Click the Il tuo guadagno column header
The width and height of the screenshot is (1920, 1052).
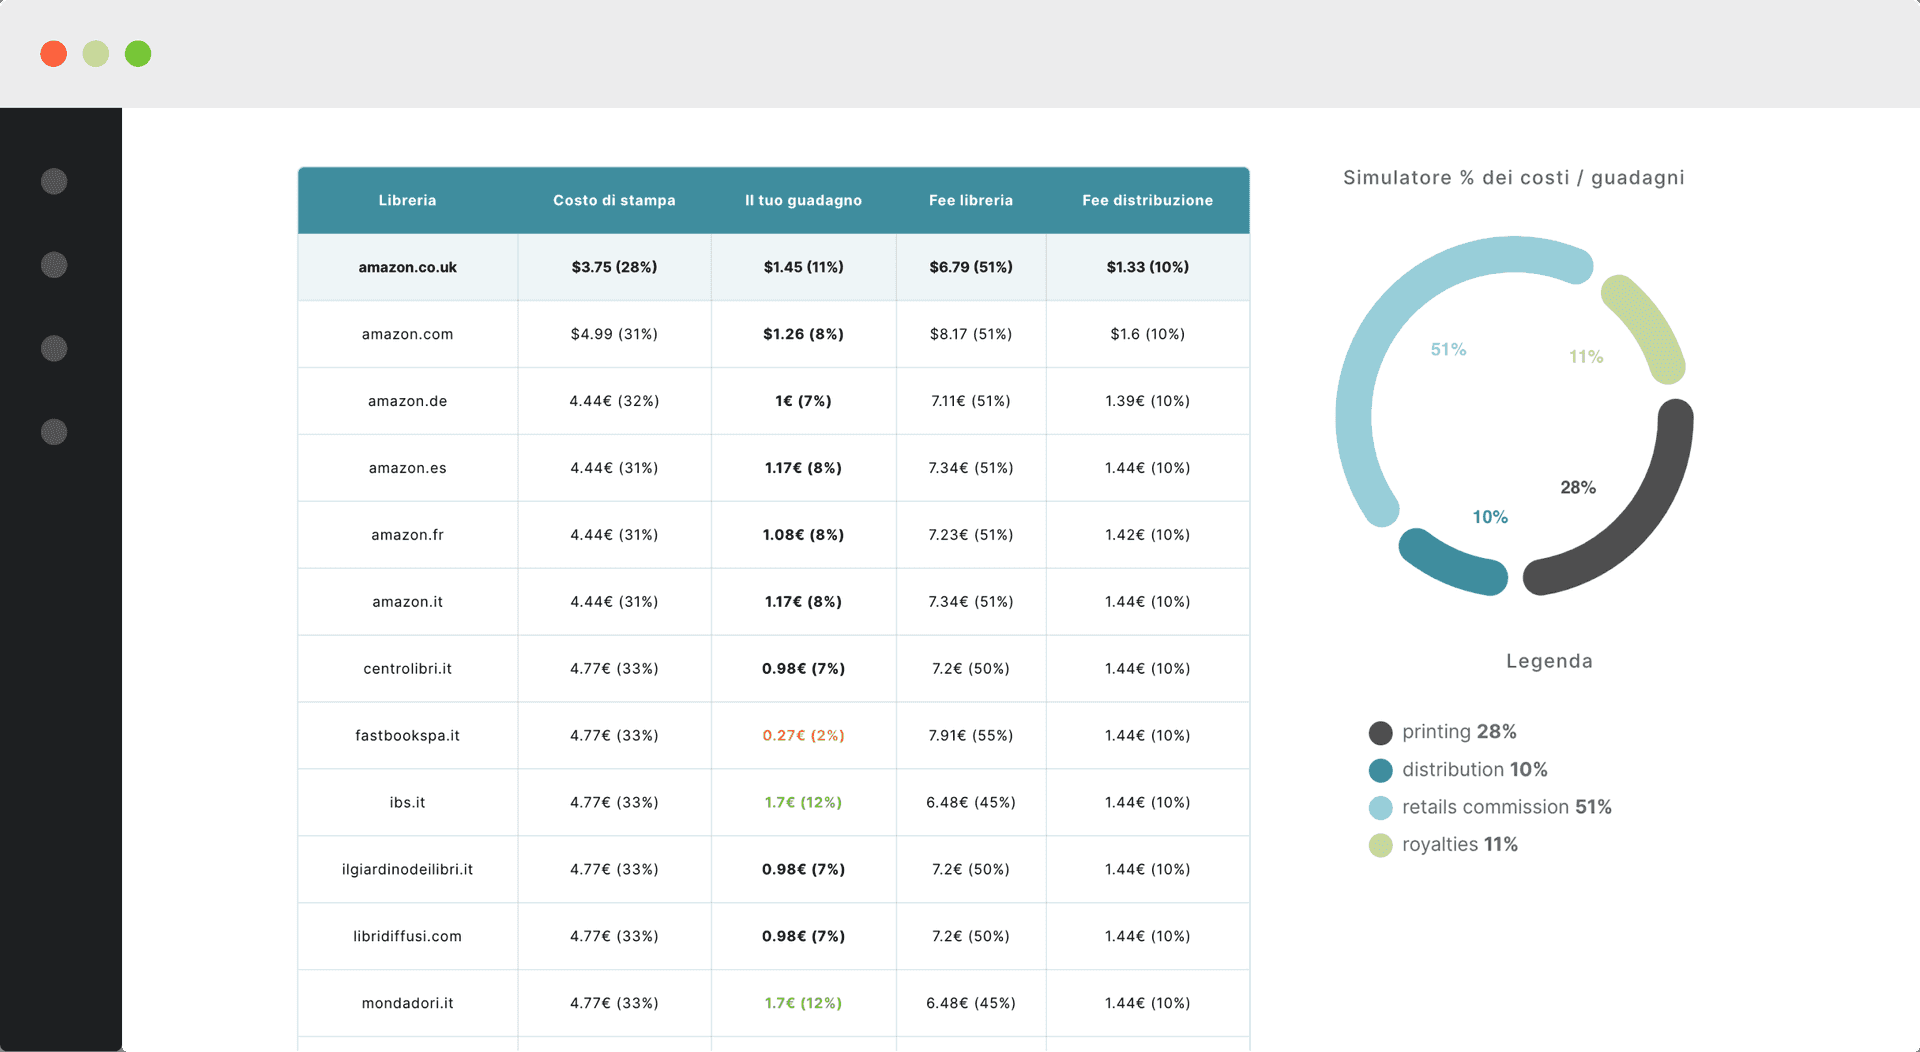[803, 200]
